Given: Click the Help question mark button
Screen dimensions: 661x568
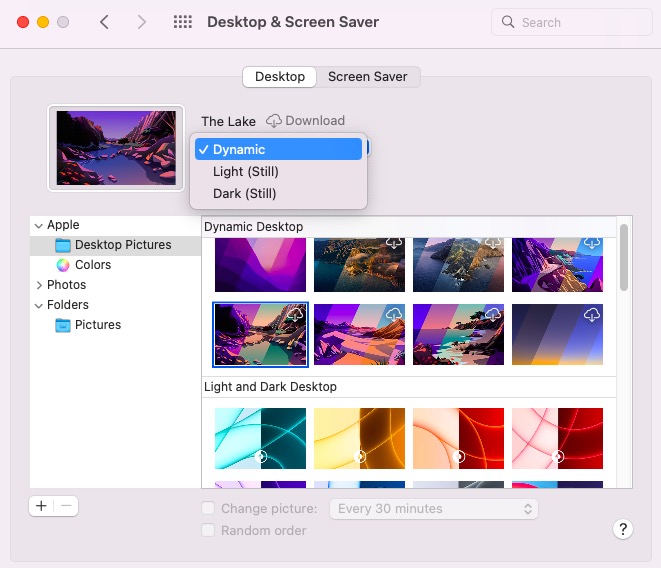Looking at the screenshot, I should [622, 529].
